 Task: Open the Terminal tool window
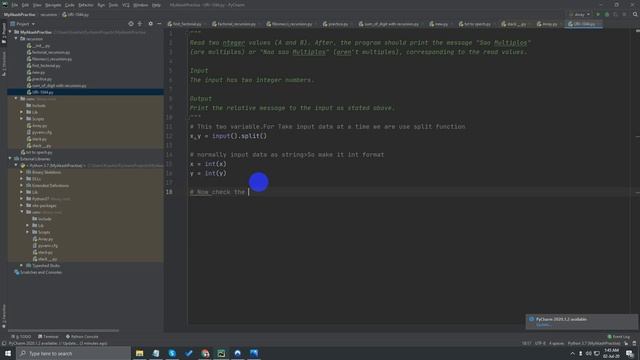tap(48, 337)
